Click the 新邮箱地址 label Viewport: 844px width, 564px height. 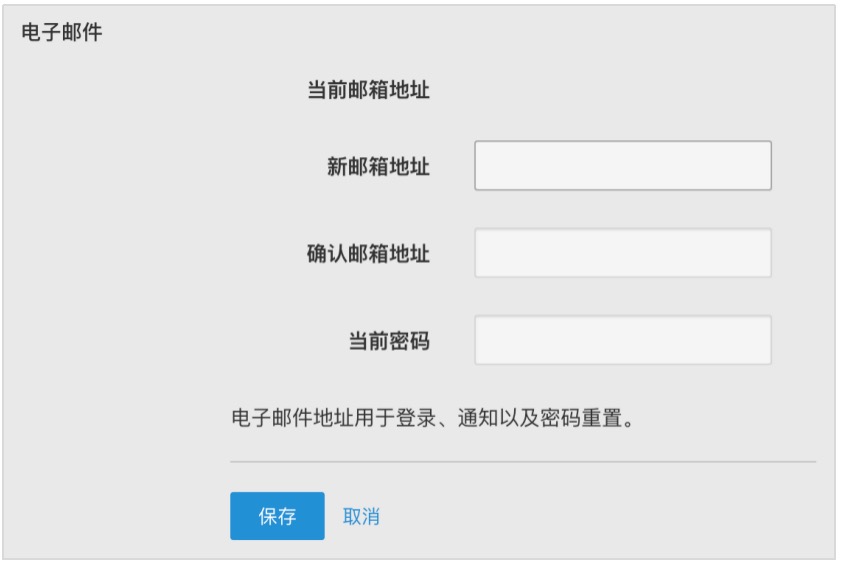[378, 166]
